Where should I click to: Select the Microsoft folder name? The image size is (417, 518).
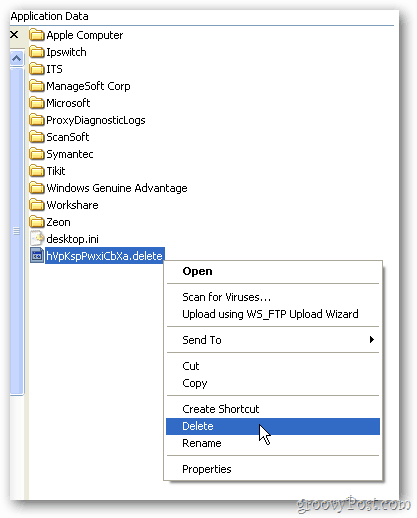tap(68, 103)
